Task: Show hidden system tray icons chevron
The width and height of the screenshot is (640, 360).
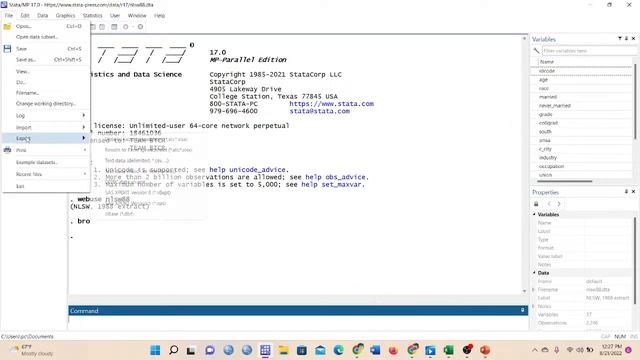Action: coord(535,350)
